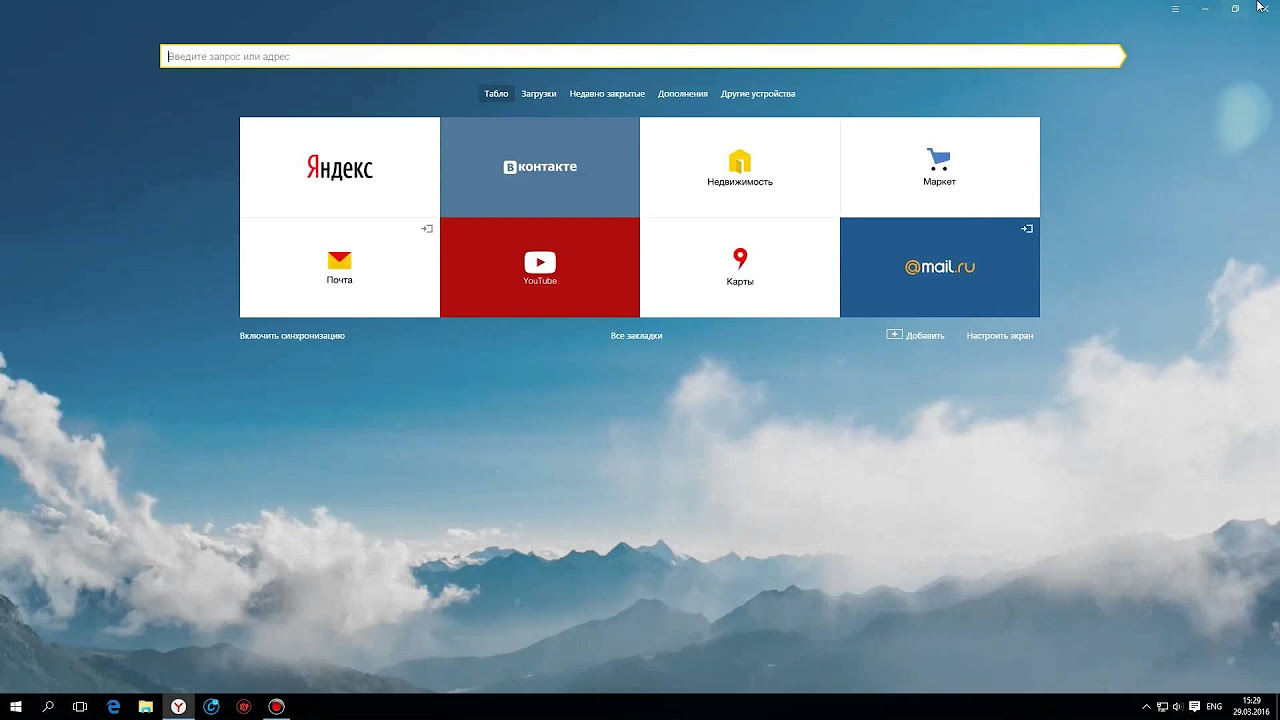Open the Action Center notifications icon
Image resolution: width=1280 pixels, height=720 pixels.
coord(1194,707)
